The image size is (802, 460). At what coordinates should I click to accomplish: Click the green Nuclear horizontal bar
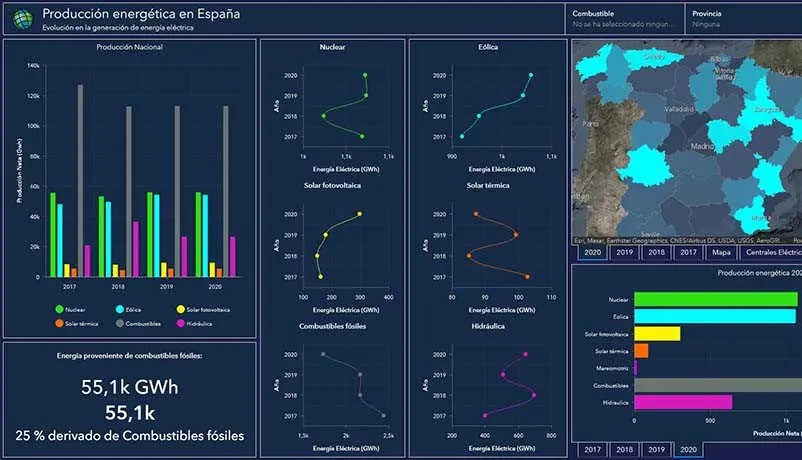715,299
